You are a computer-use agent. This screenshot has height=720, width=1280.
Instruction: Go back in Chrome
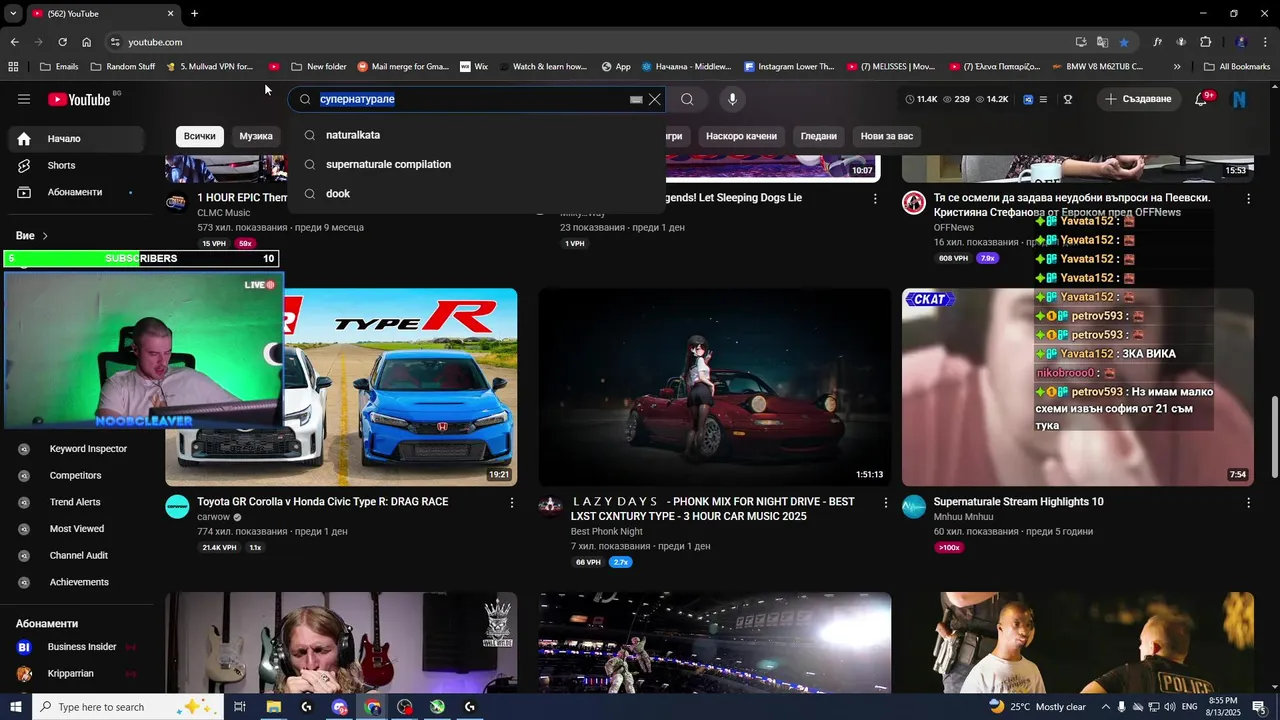(14, 42)
